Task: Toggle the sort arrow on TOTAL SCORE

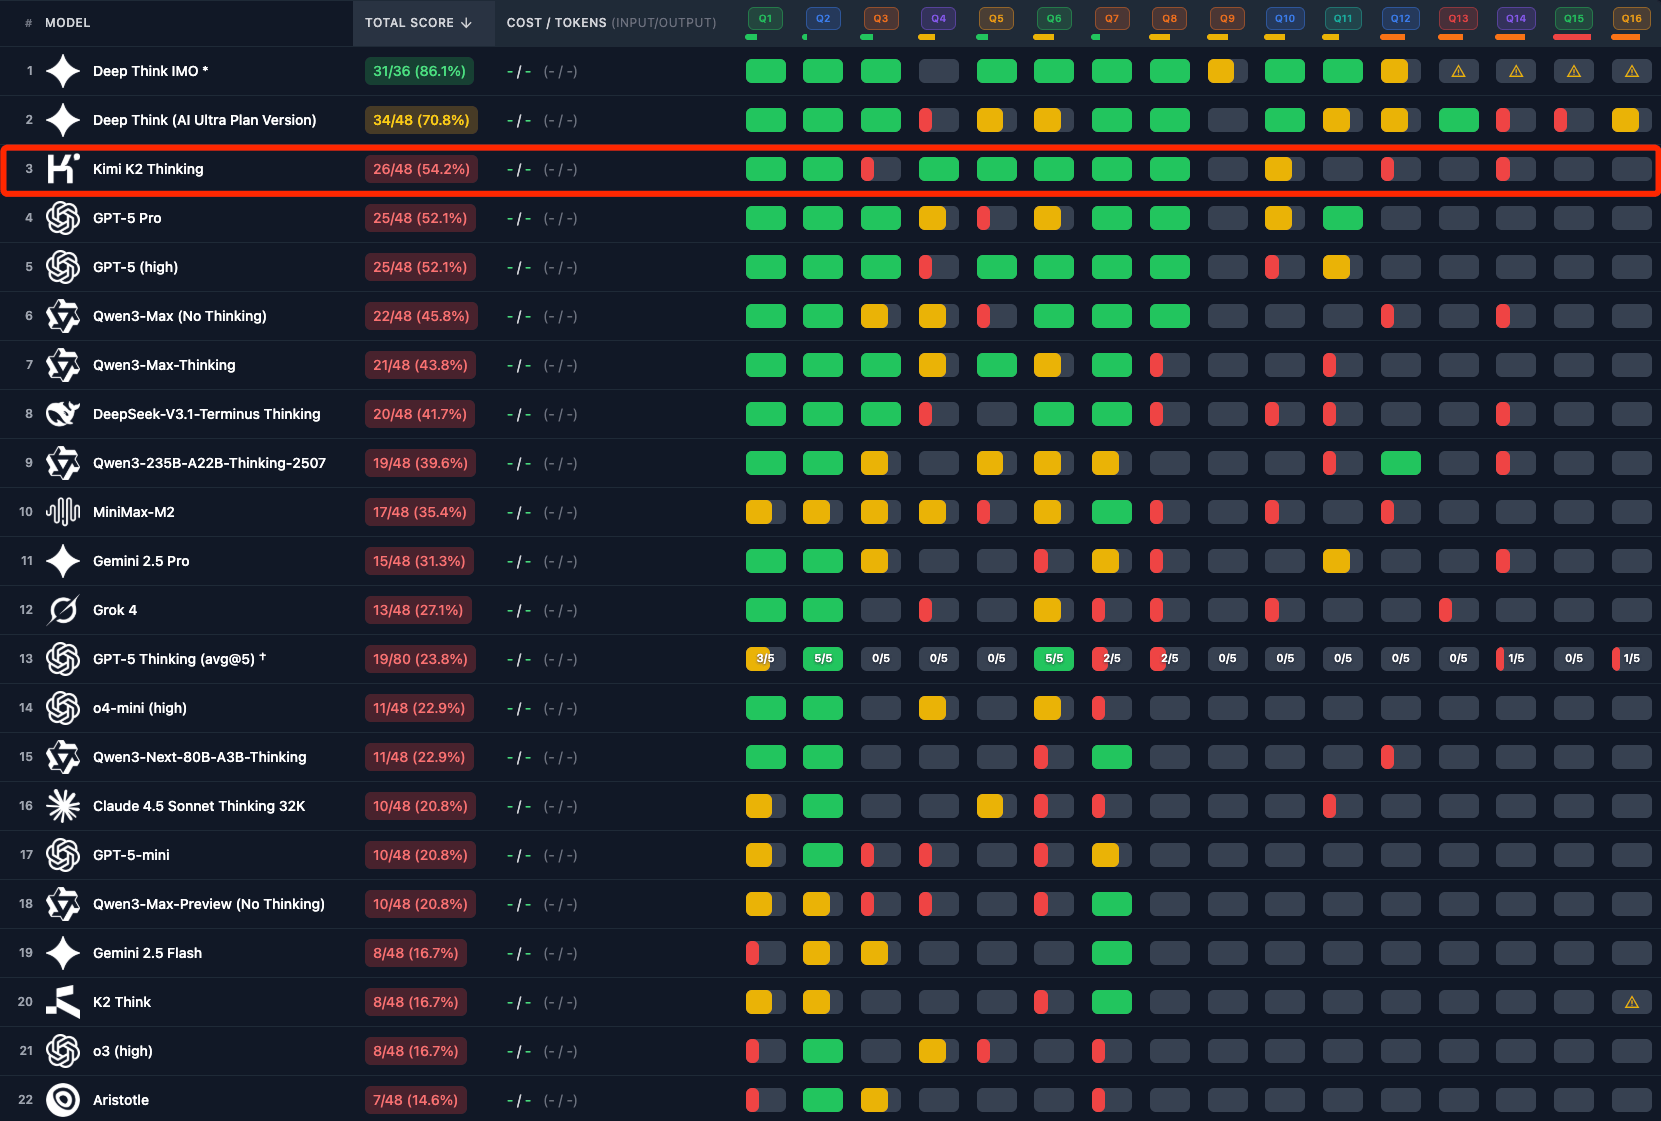Action: (x=466, y=22)
